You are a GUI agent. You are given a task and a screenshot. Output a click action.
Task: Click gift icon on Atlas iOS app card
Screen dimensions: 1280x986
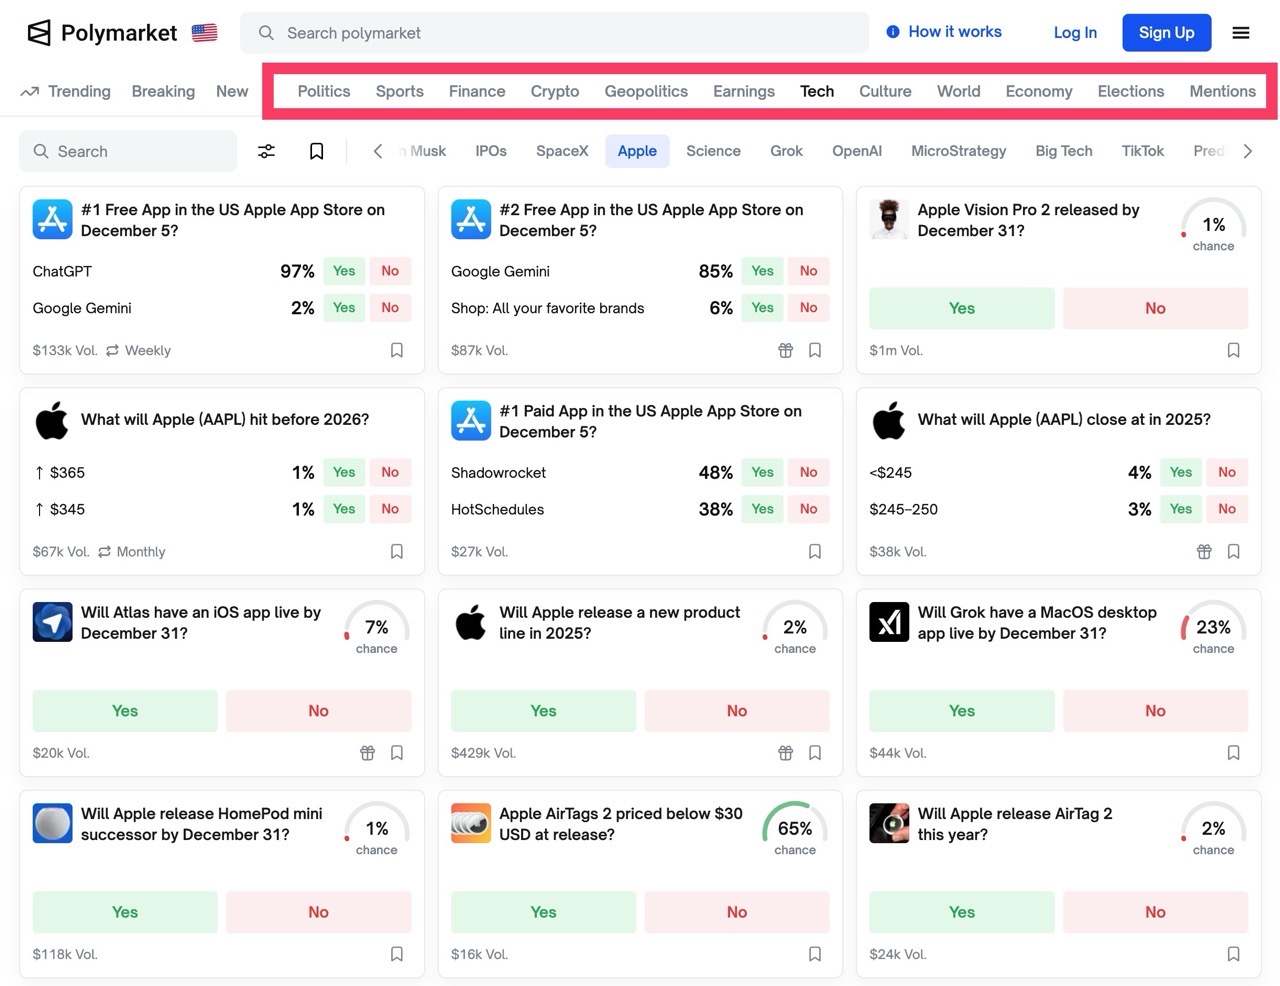click(367, 753)
